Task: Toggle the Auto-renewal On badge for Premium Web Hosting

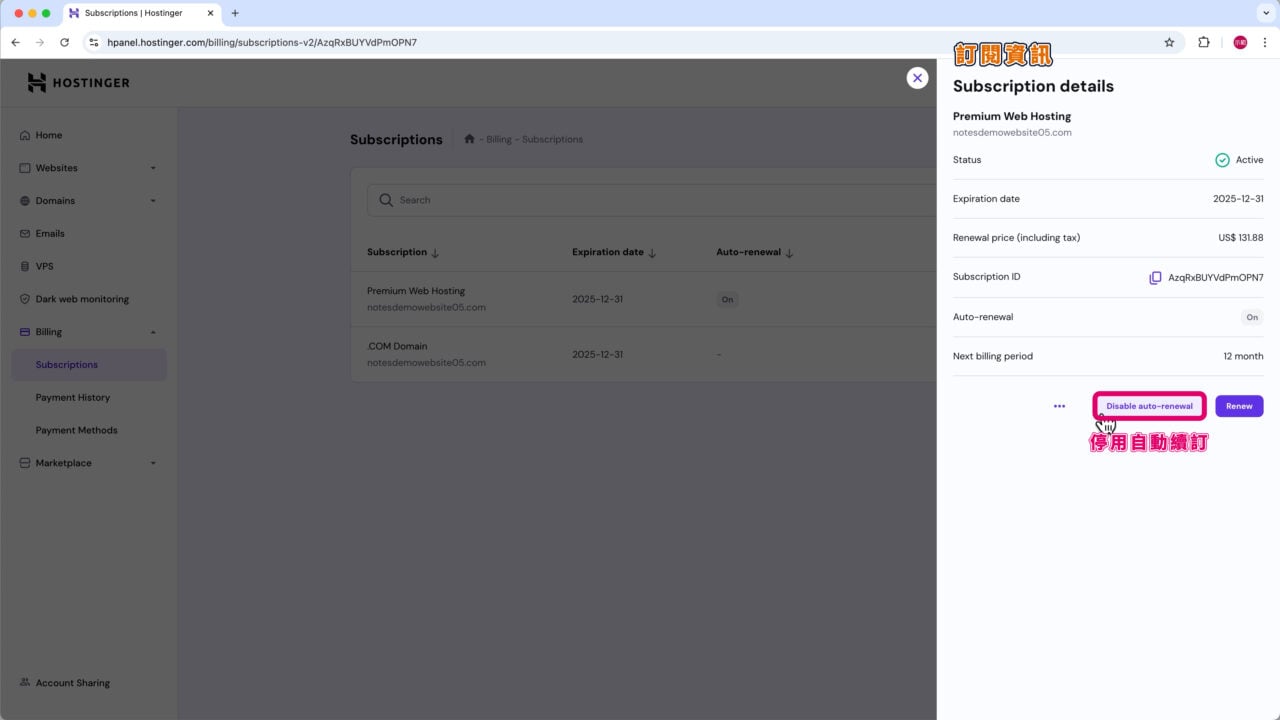Action: [x=727, y=299]
